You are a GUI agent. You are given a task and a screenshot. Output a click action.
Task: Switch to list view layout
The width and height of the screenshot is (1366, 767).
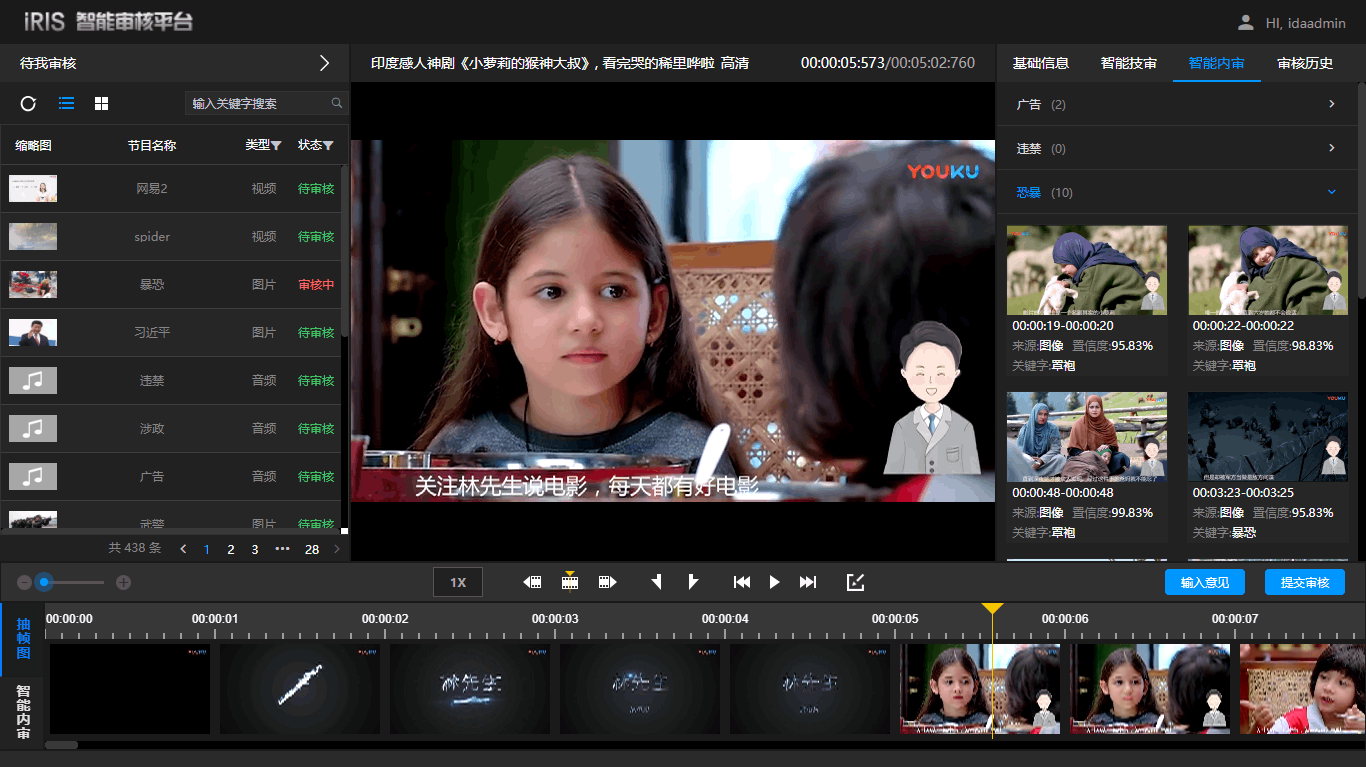click(67, 103)
